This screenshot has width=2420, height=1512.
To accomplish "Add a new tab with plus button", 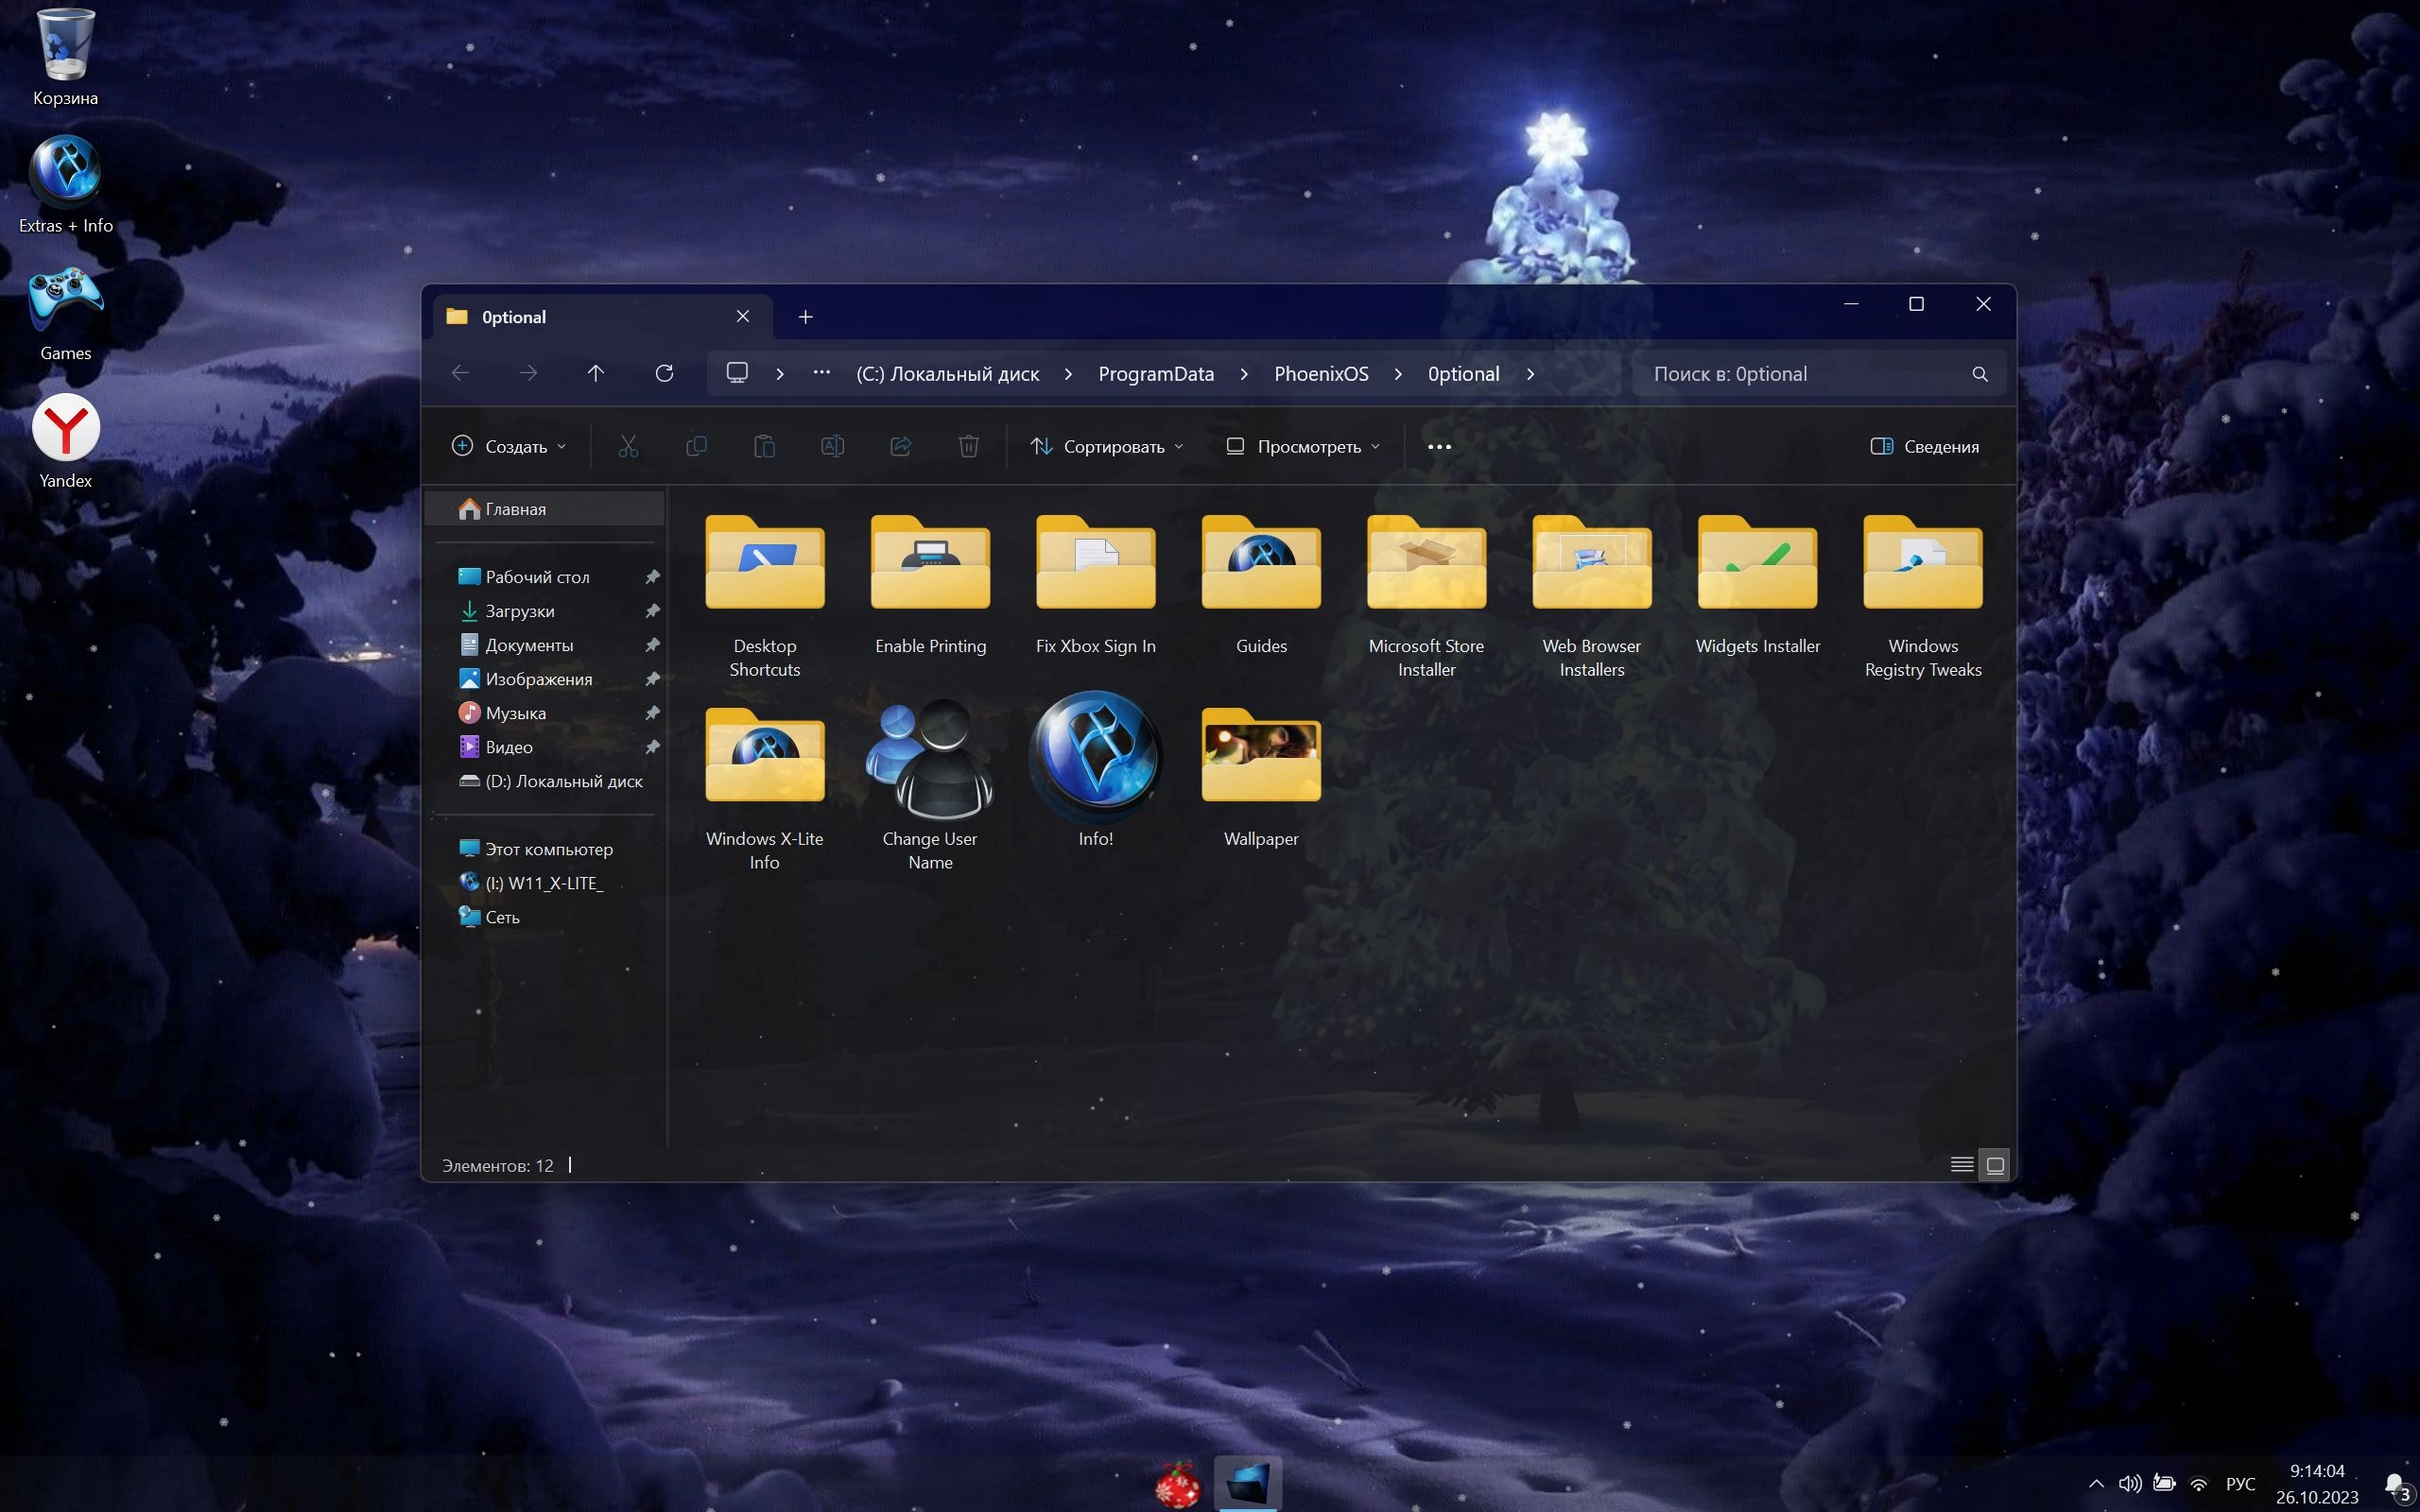I will coord(805,317).
